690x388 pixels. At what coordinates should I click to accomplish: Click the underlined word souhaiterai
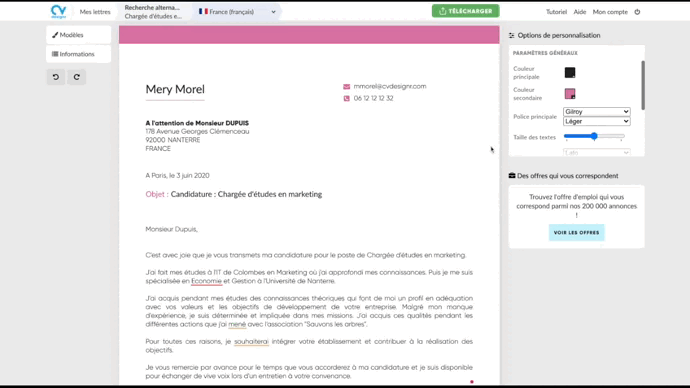(x=251, y=341)
